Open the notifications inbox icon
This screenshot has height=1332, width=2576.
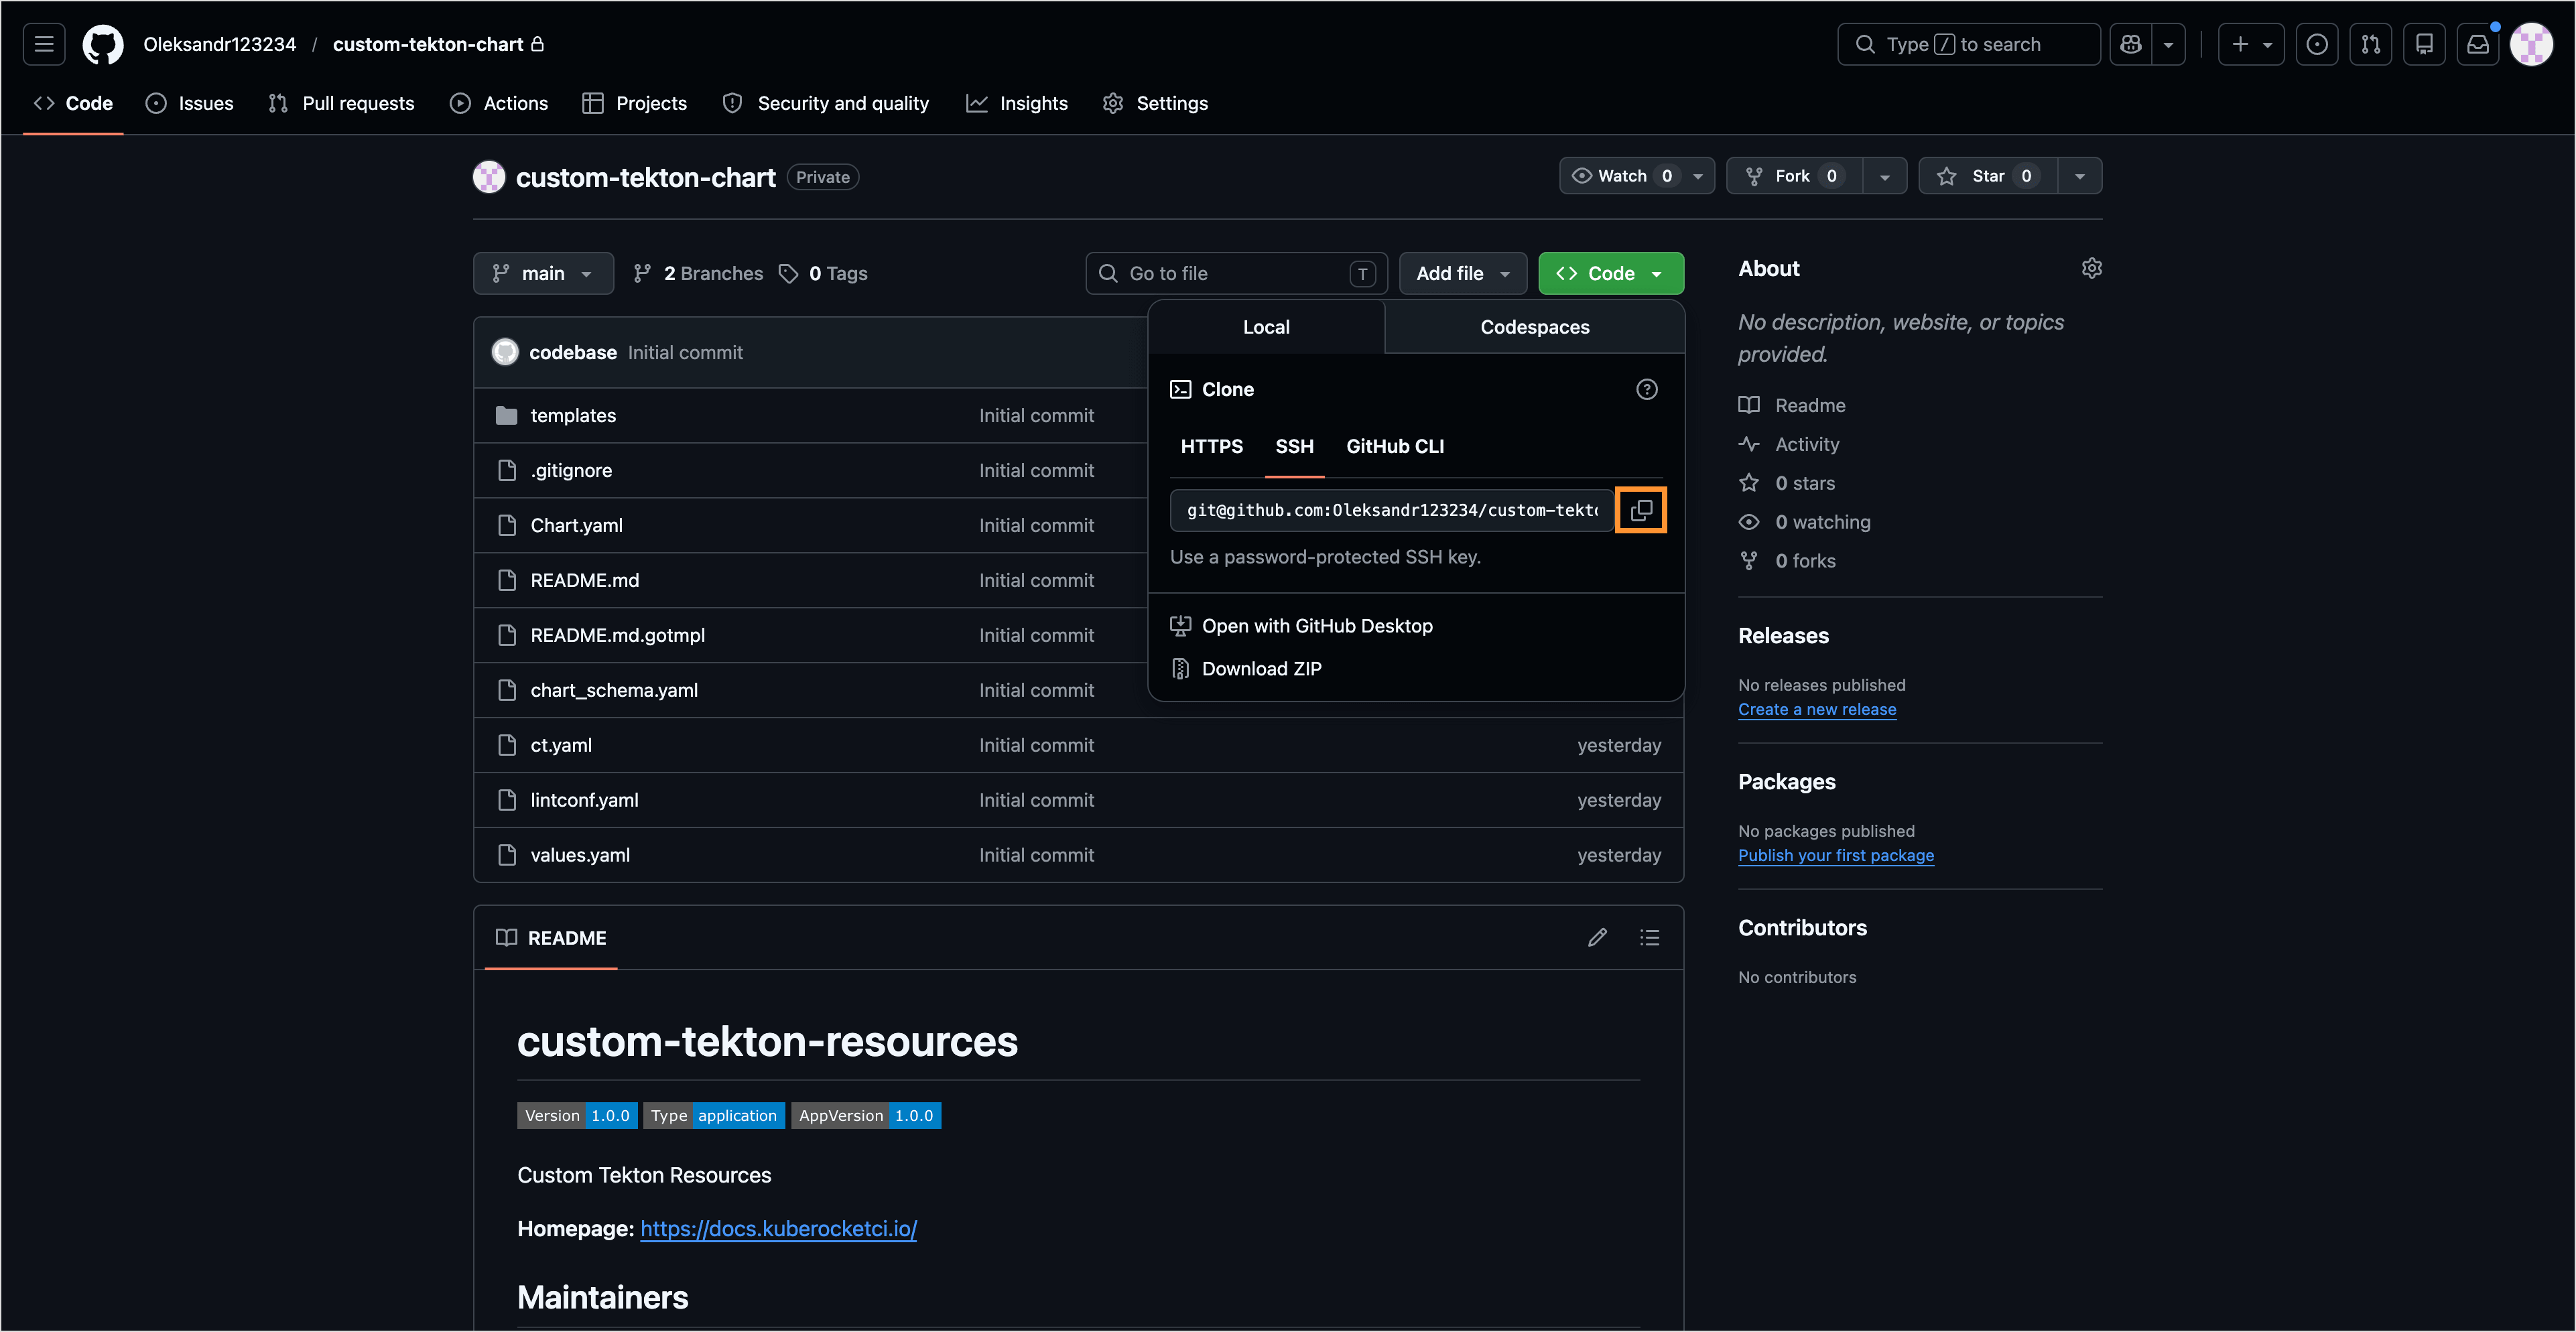pyautogui.click(x=2478, y=44)
